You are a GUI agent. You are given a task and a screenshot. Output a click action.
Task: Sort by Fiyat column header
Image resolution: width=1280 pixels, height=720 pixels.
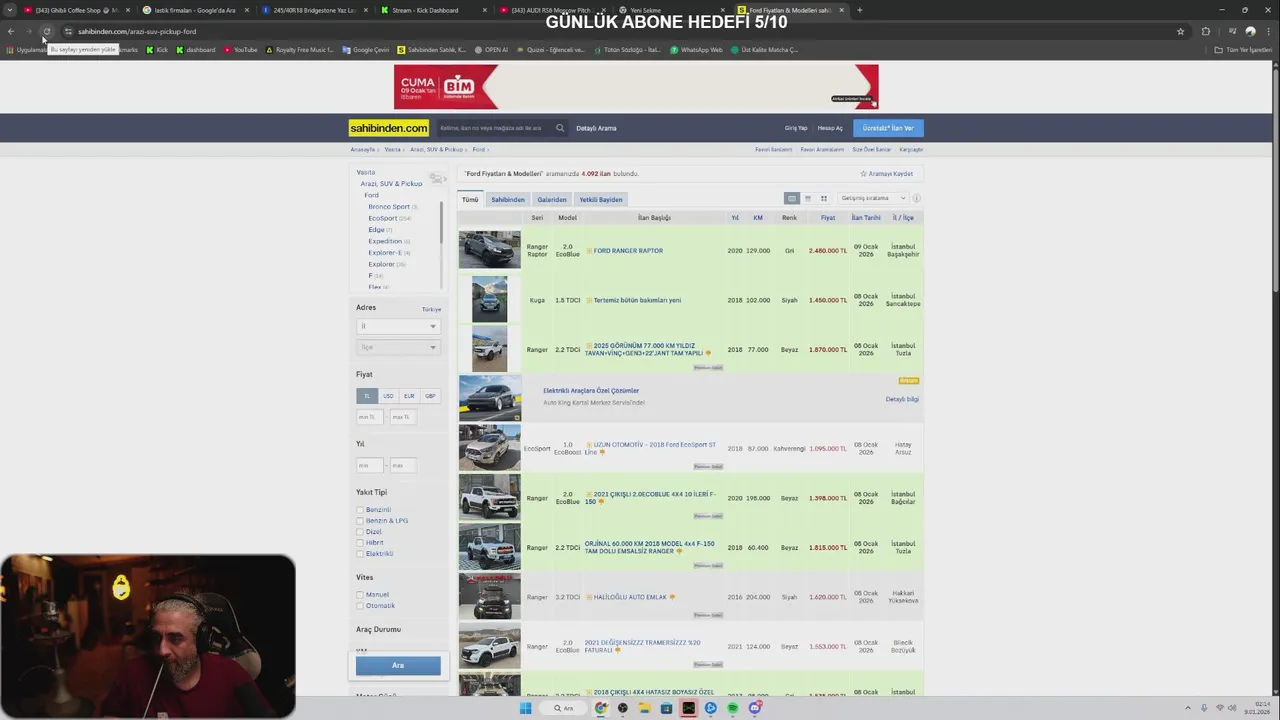(828, 218)
